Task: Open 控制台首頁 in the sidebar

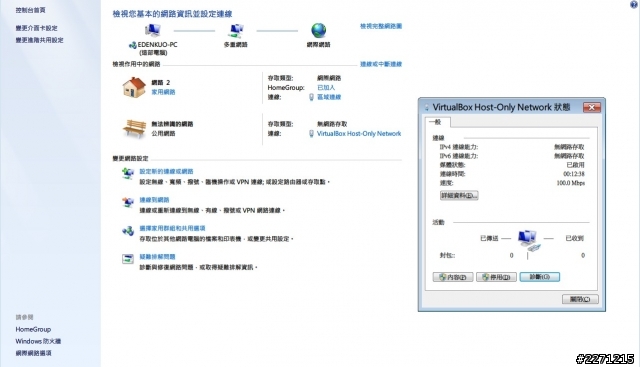Action: pyautogui.click(x=30, y=10)
